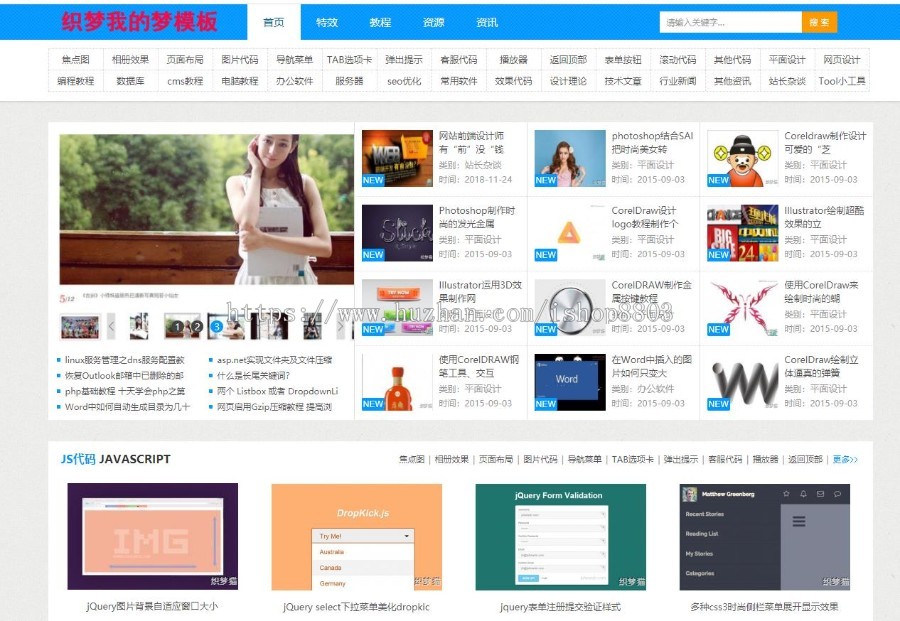Open 弹出提示 in JS代码 section links
This screenshot has width=900, height=621.
coord(681,459)
